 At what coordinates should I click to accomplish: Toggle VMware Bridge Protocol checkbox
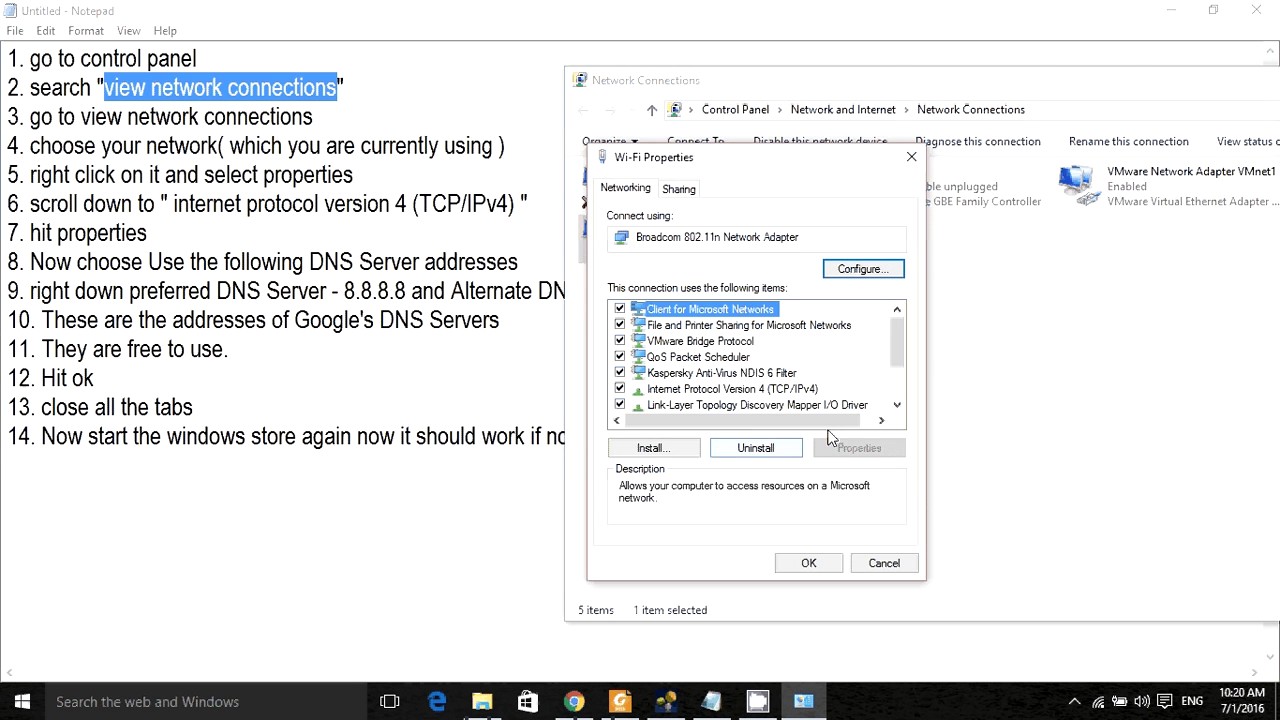pyautogui.click(x=620, y=341)
